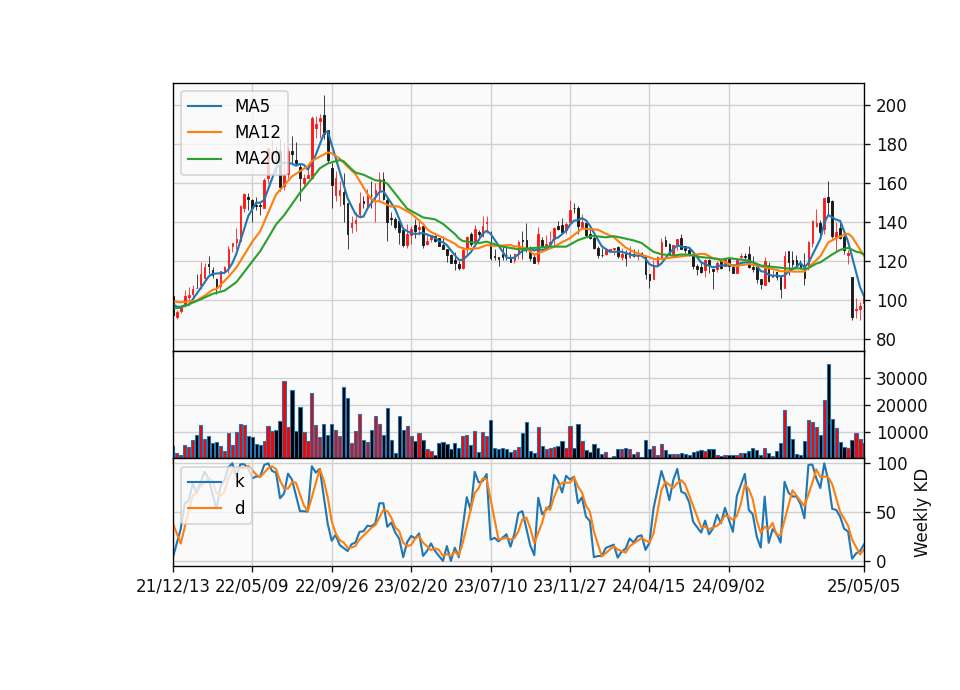Click the 140 price axis label
The width and height of the screenshot is (960, 690).
891,223
